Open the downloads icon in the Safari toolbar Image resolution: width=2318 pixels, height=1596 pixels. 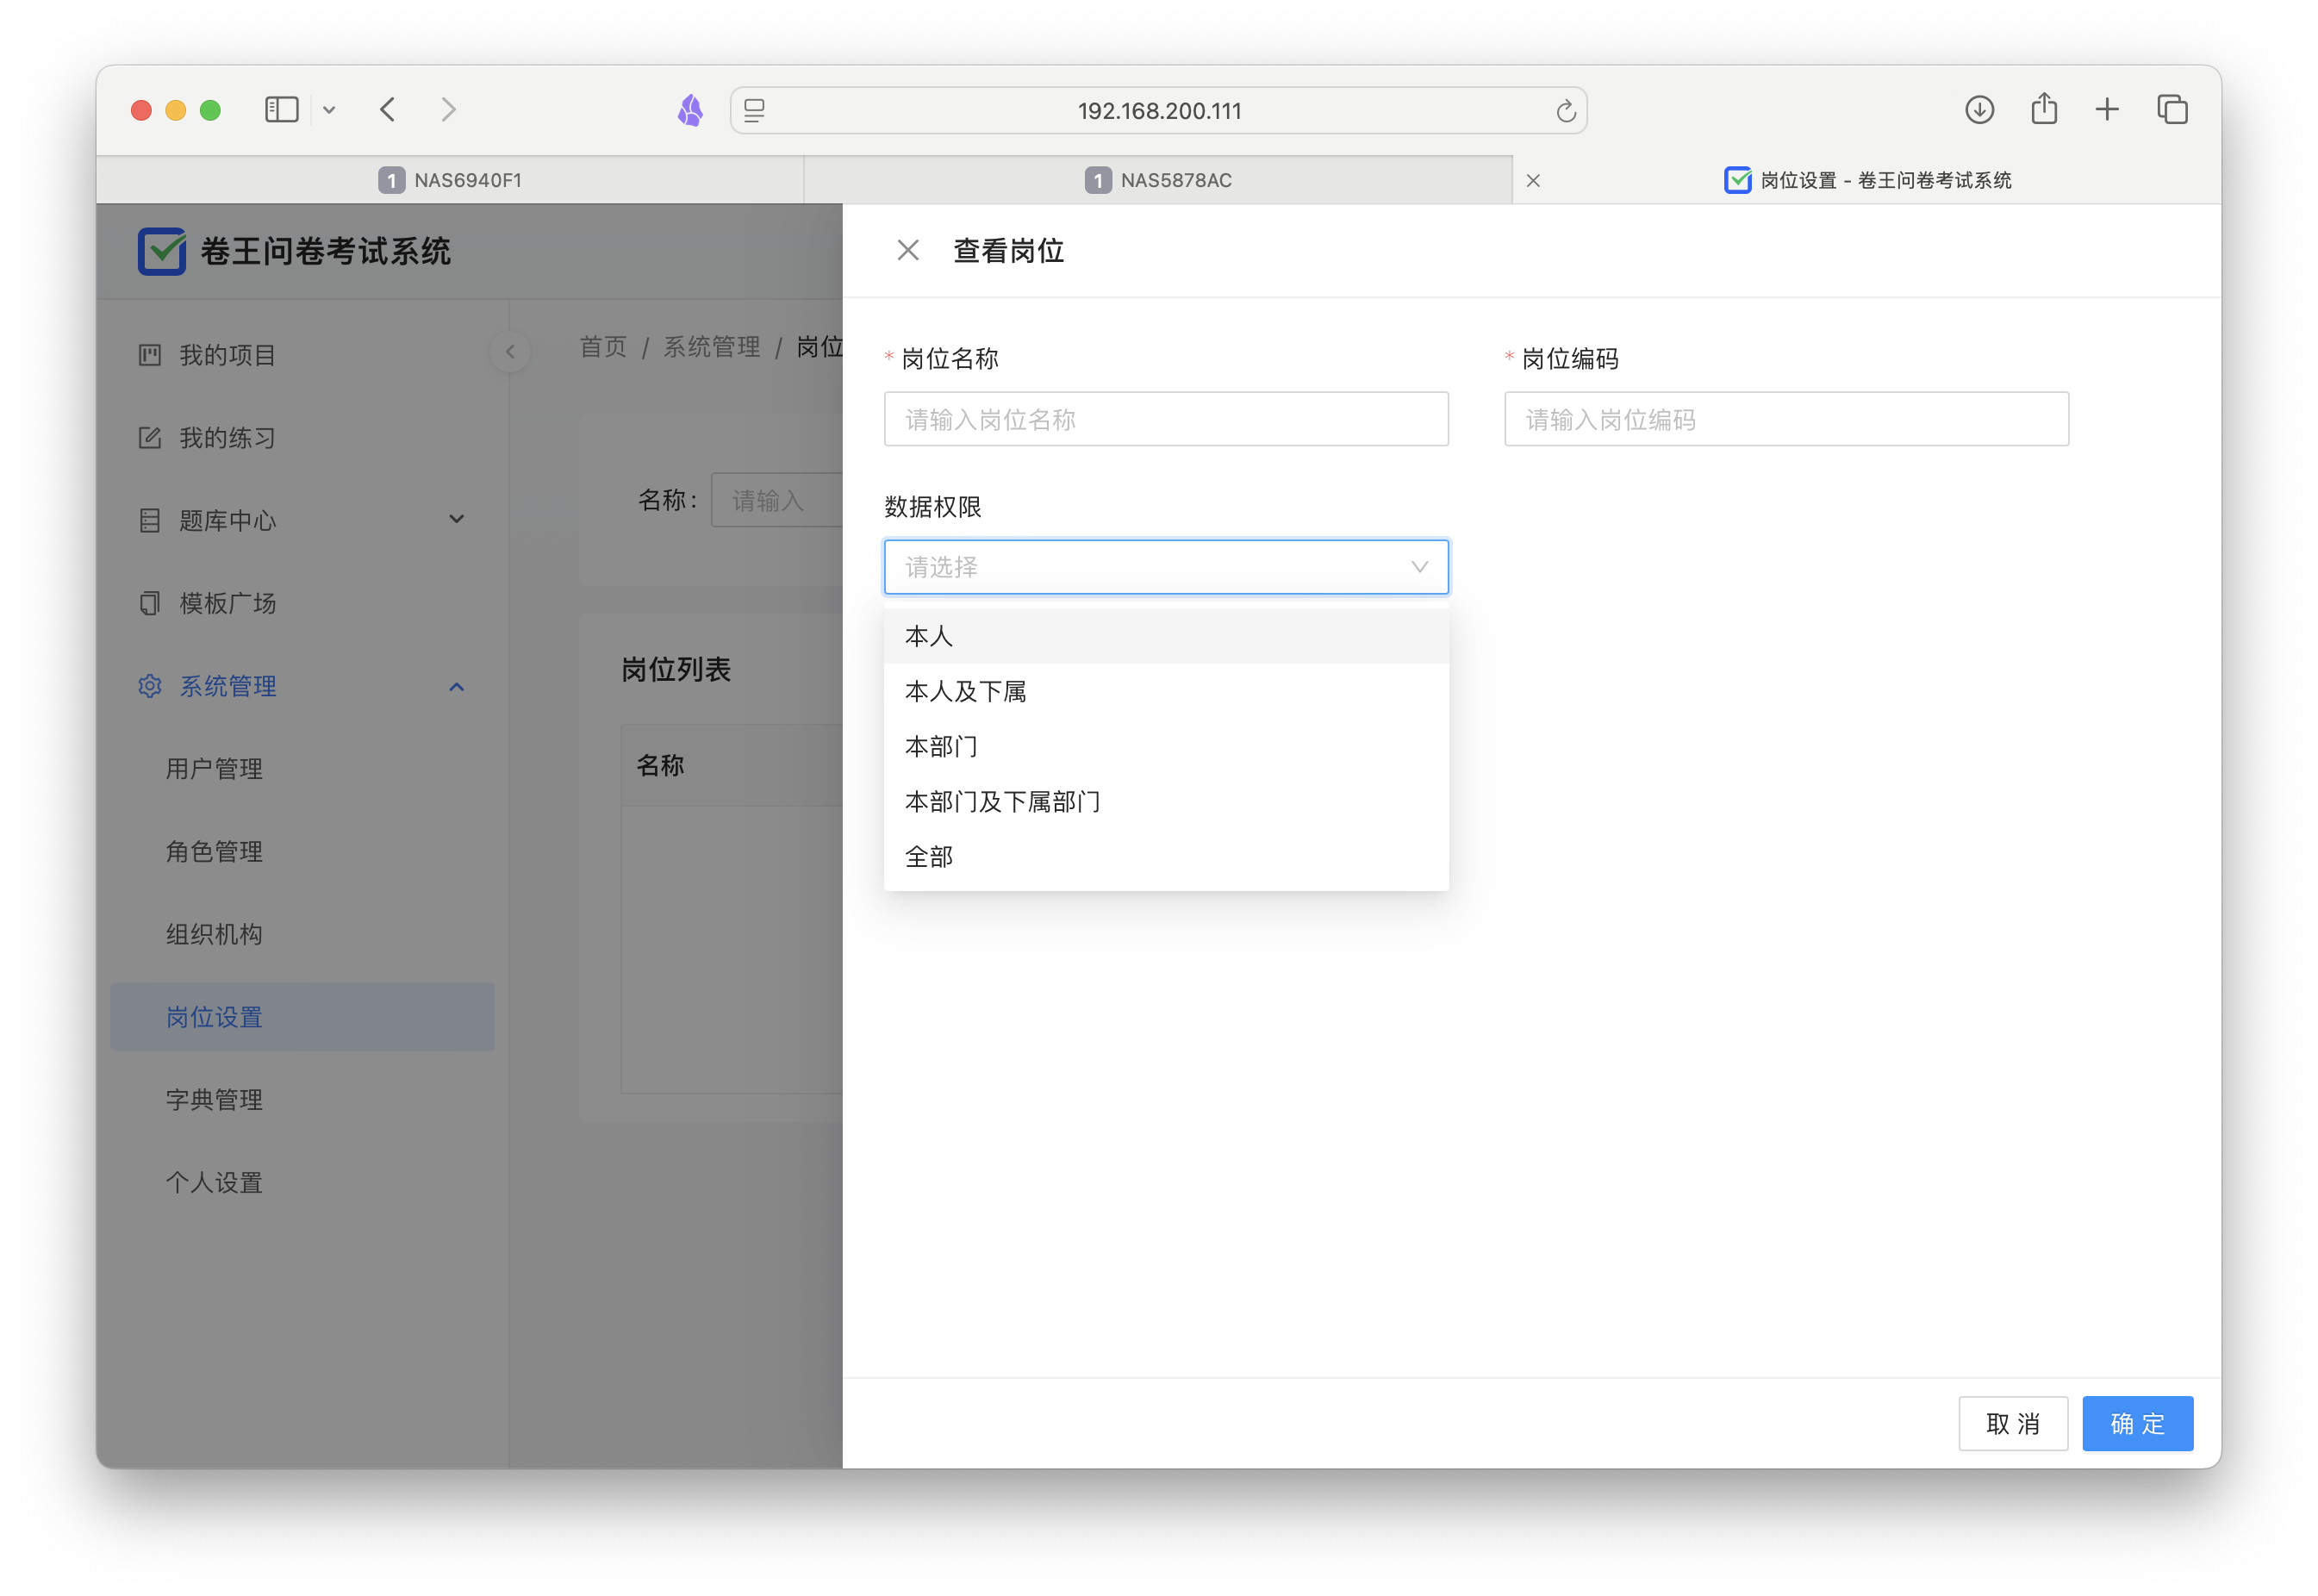coord(1979,109)
